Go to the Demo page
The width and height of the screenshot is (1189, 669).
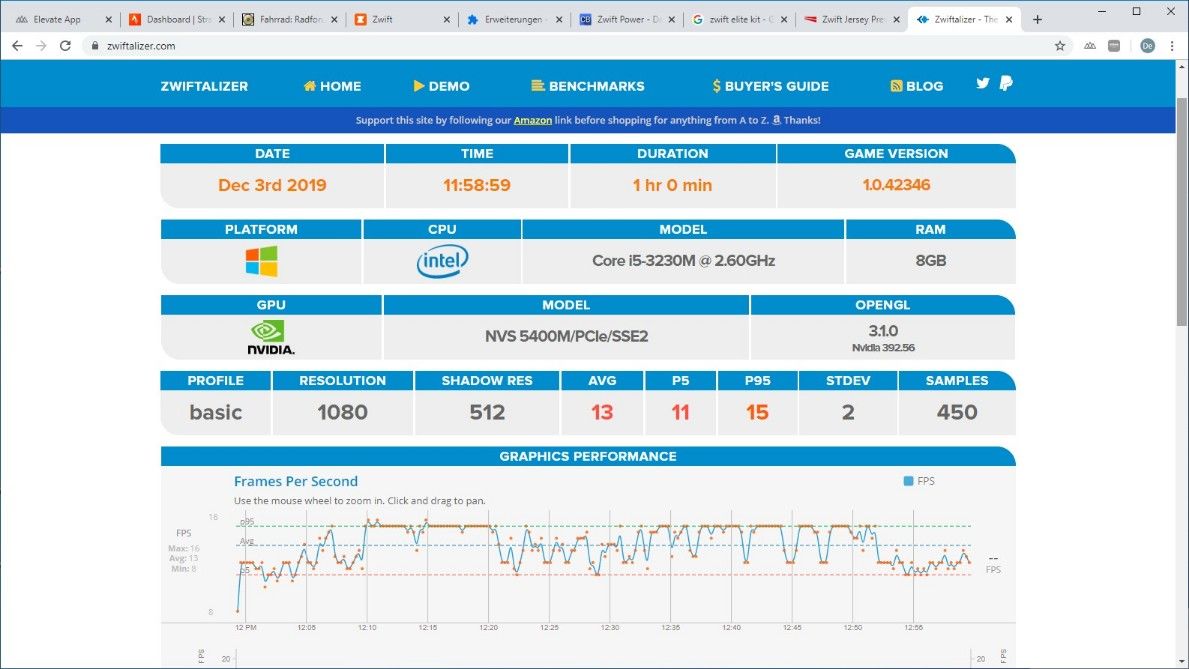[441, 86]
